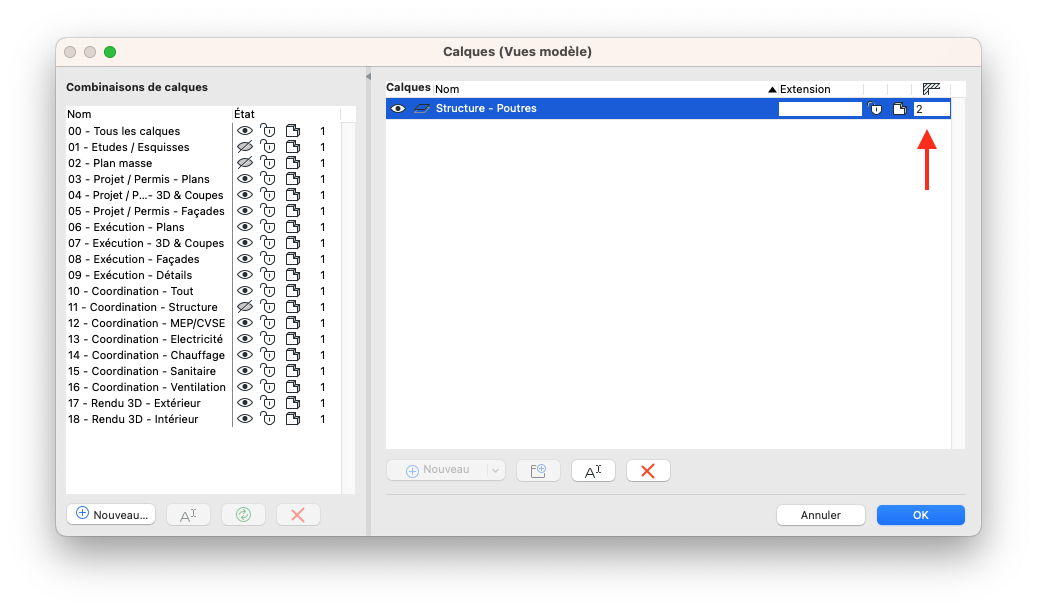Click folder icon of 08 - Exécution - Façades

click(x=292, y=259)
